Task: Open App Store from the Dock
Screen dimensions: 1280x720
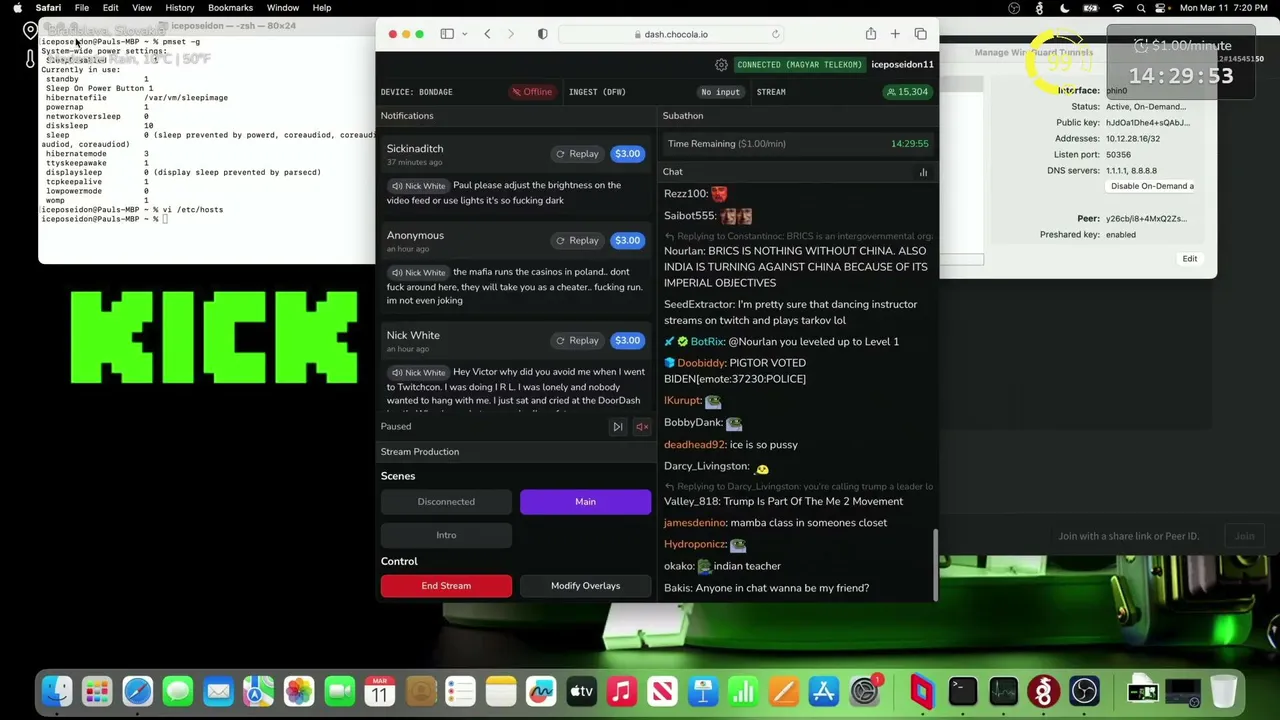Action: 824,691
